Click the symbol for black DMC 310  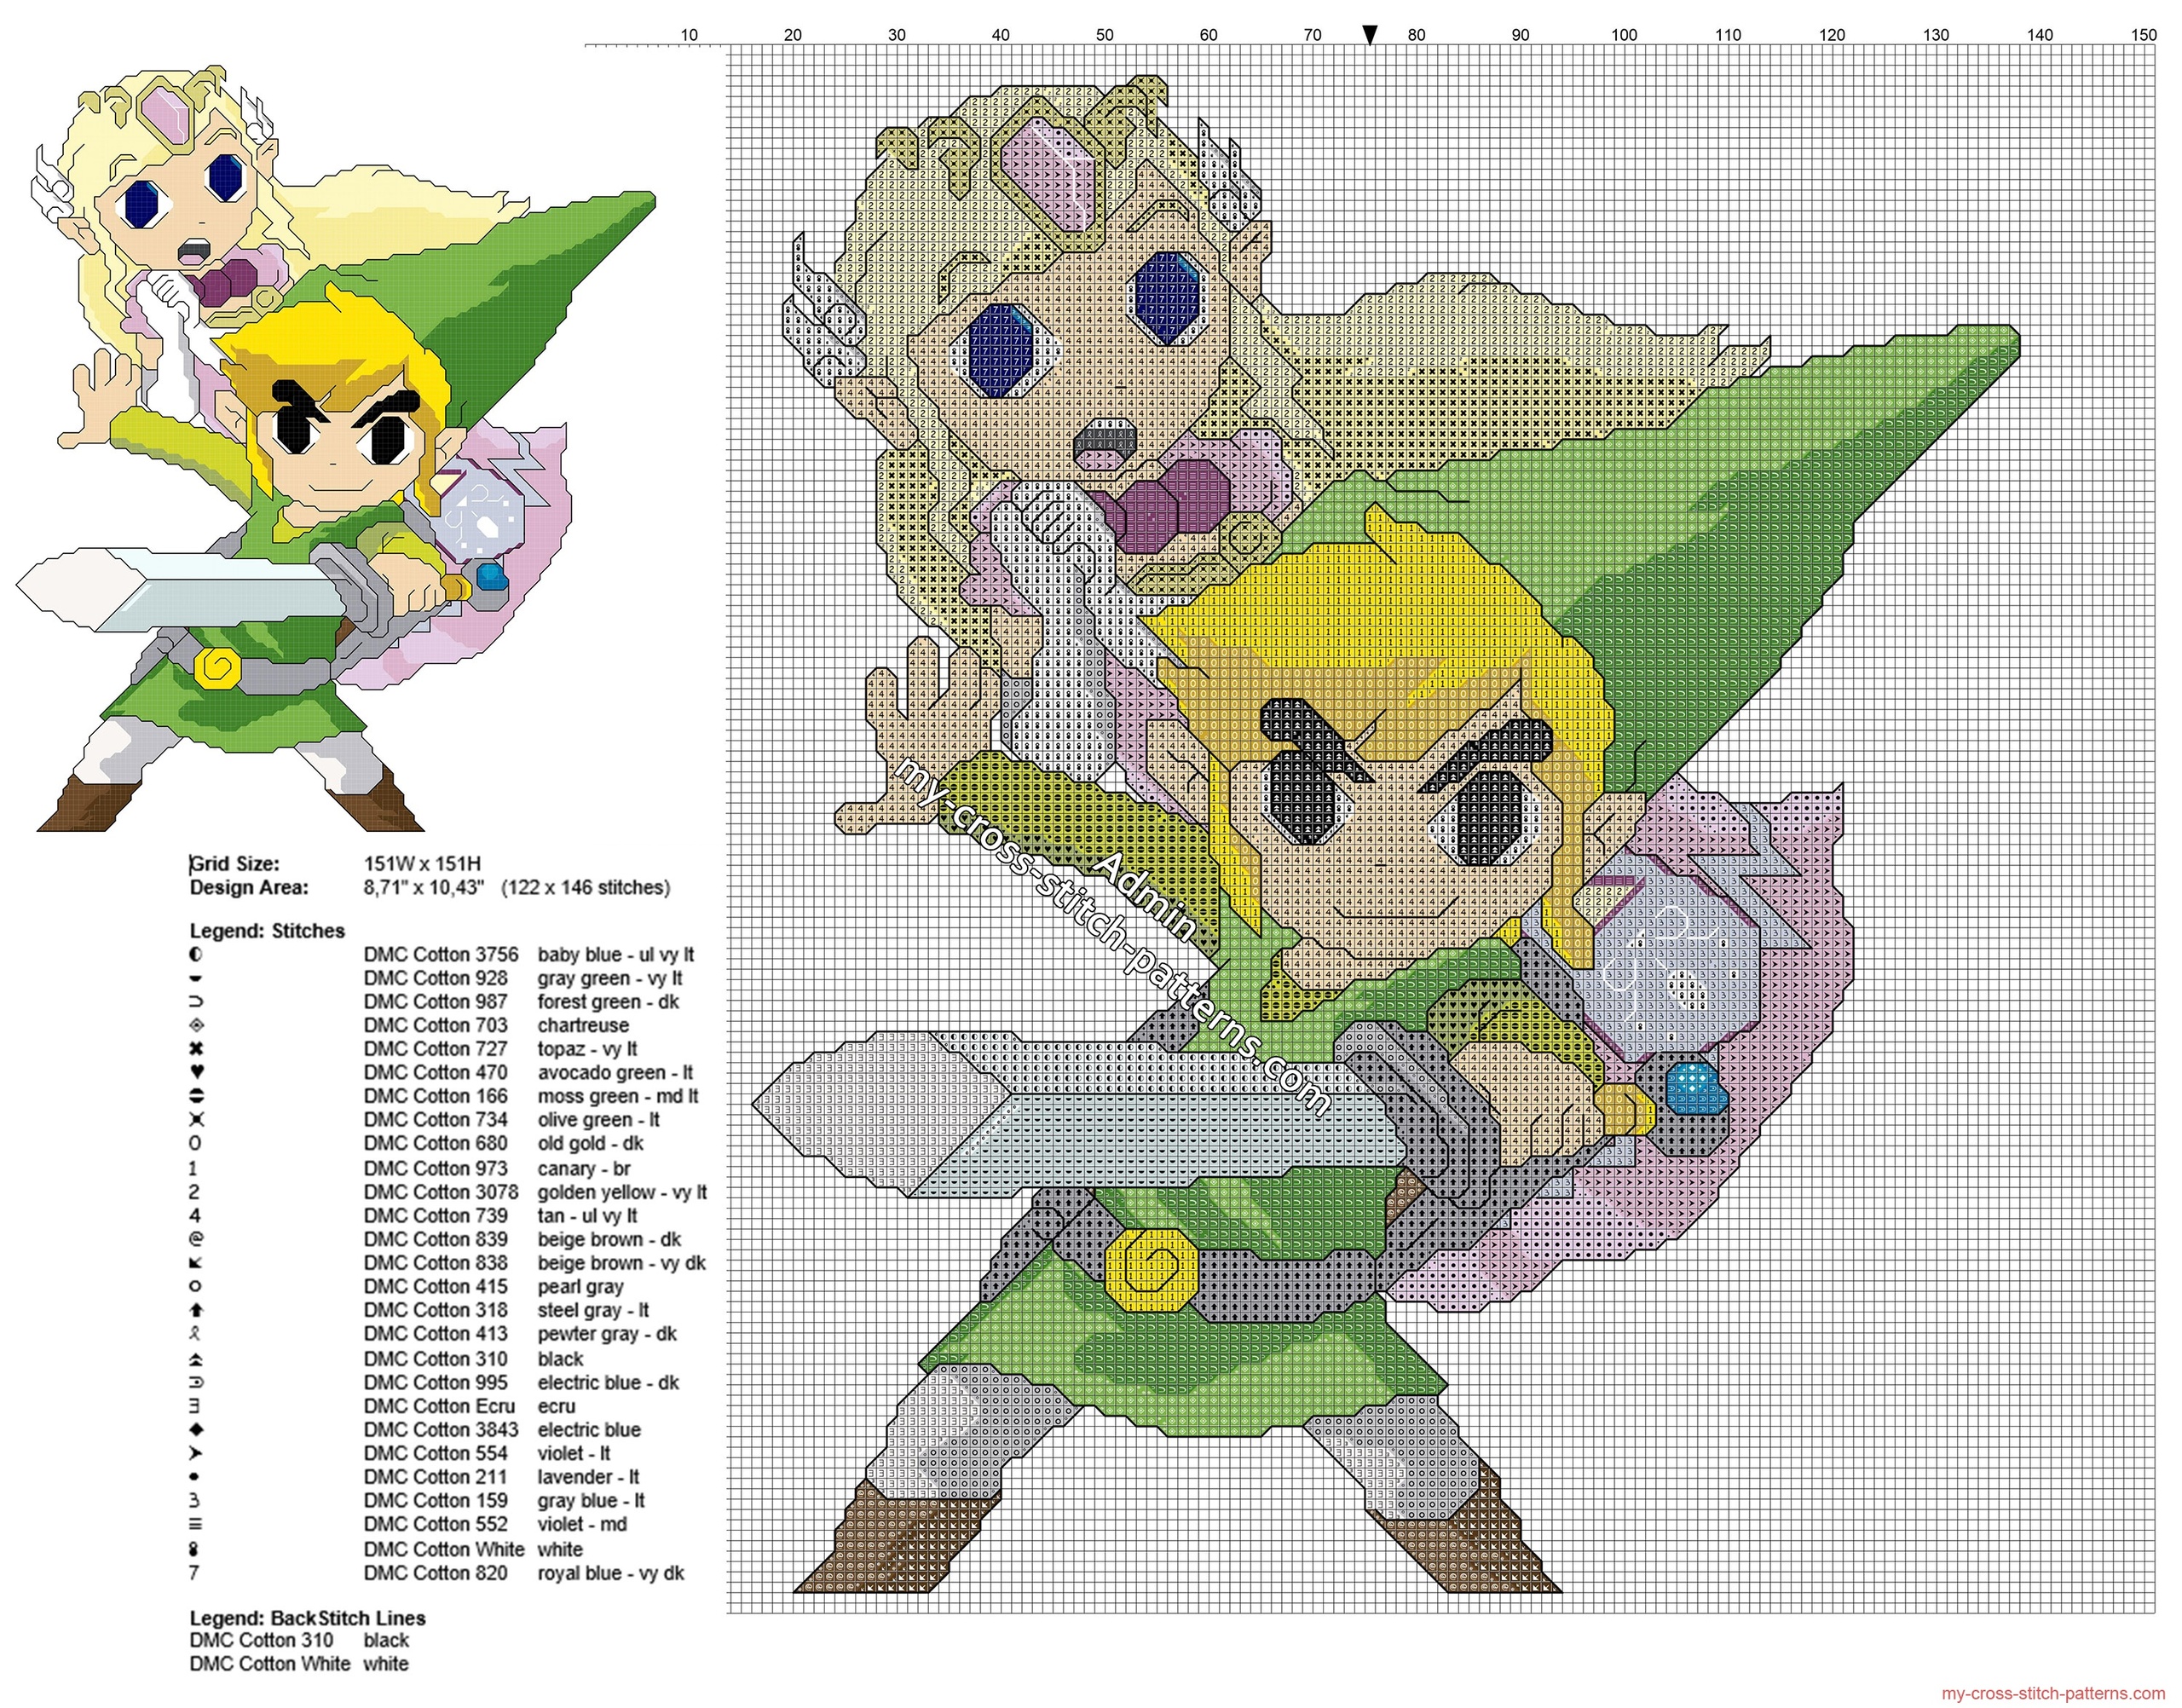(195, 1359)
